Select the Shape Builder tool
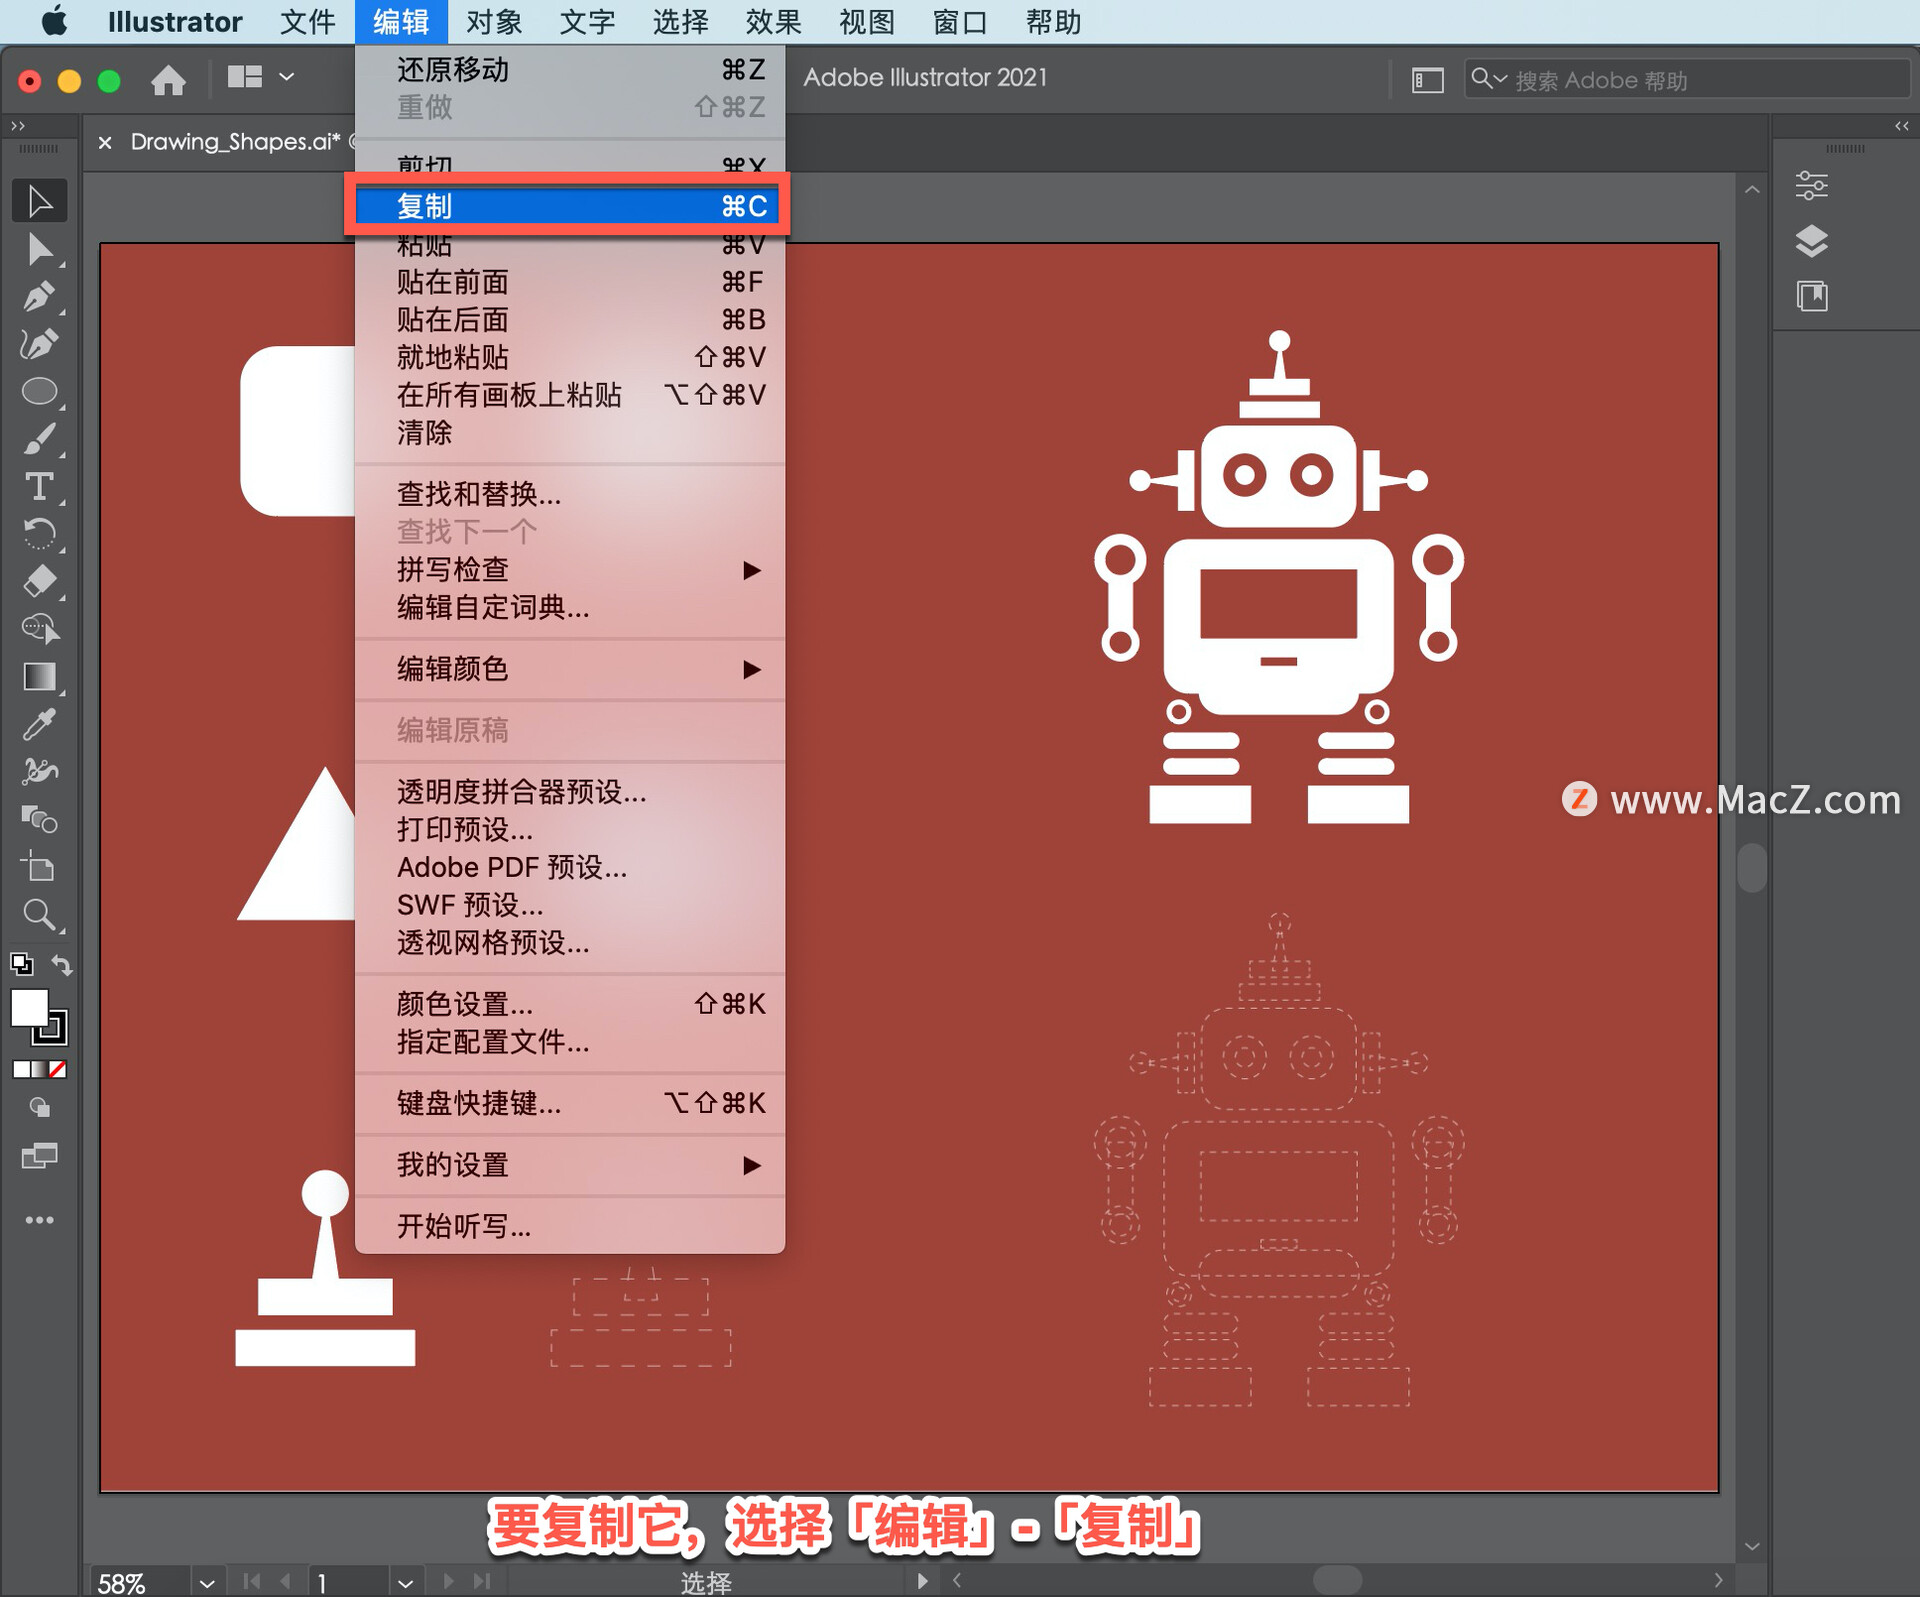The width and height of the screenshot is (1920, 1597). click(40, 629)
